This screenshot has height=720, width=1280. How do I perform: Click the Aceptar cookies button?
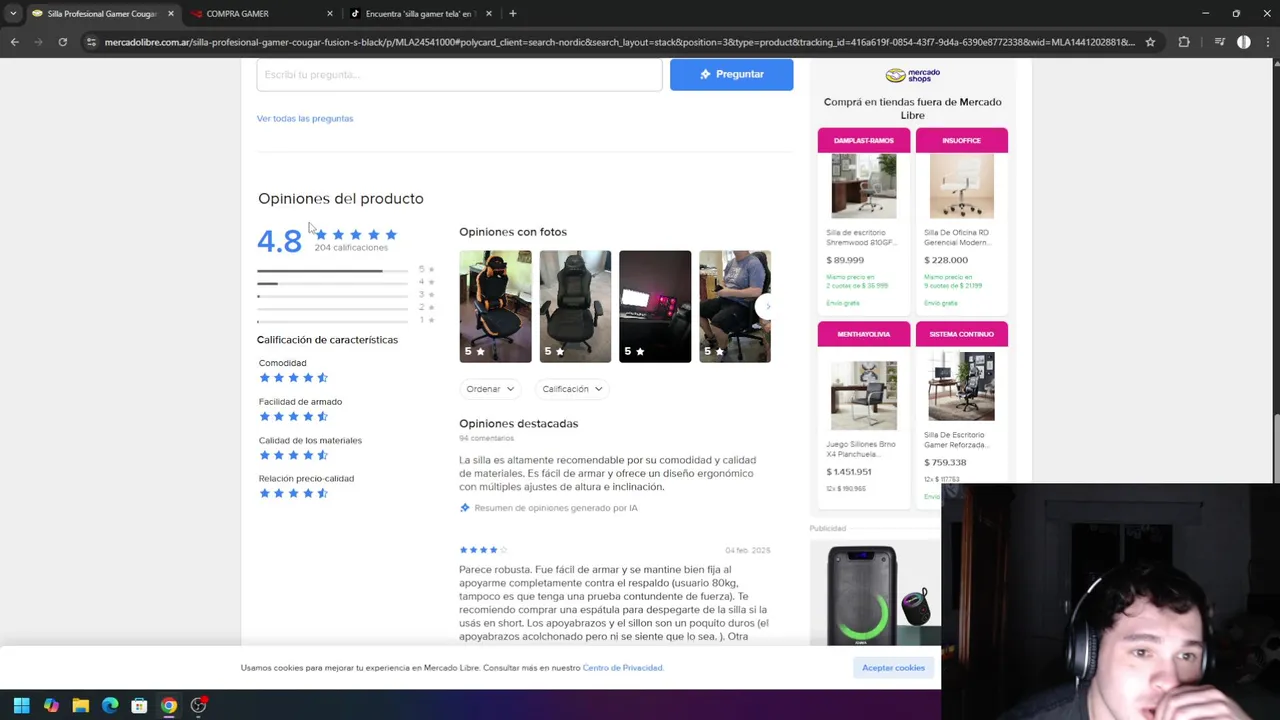[893, 668]
